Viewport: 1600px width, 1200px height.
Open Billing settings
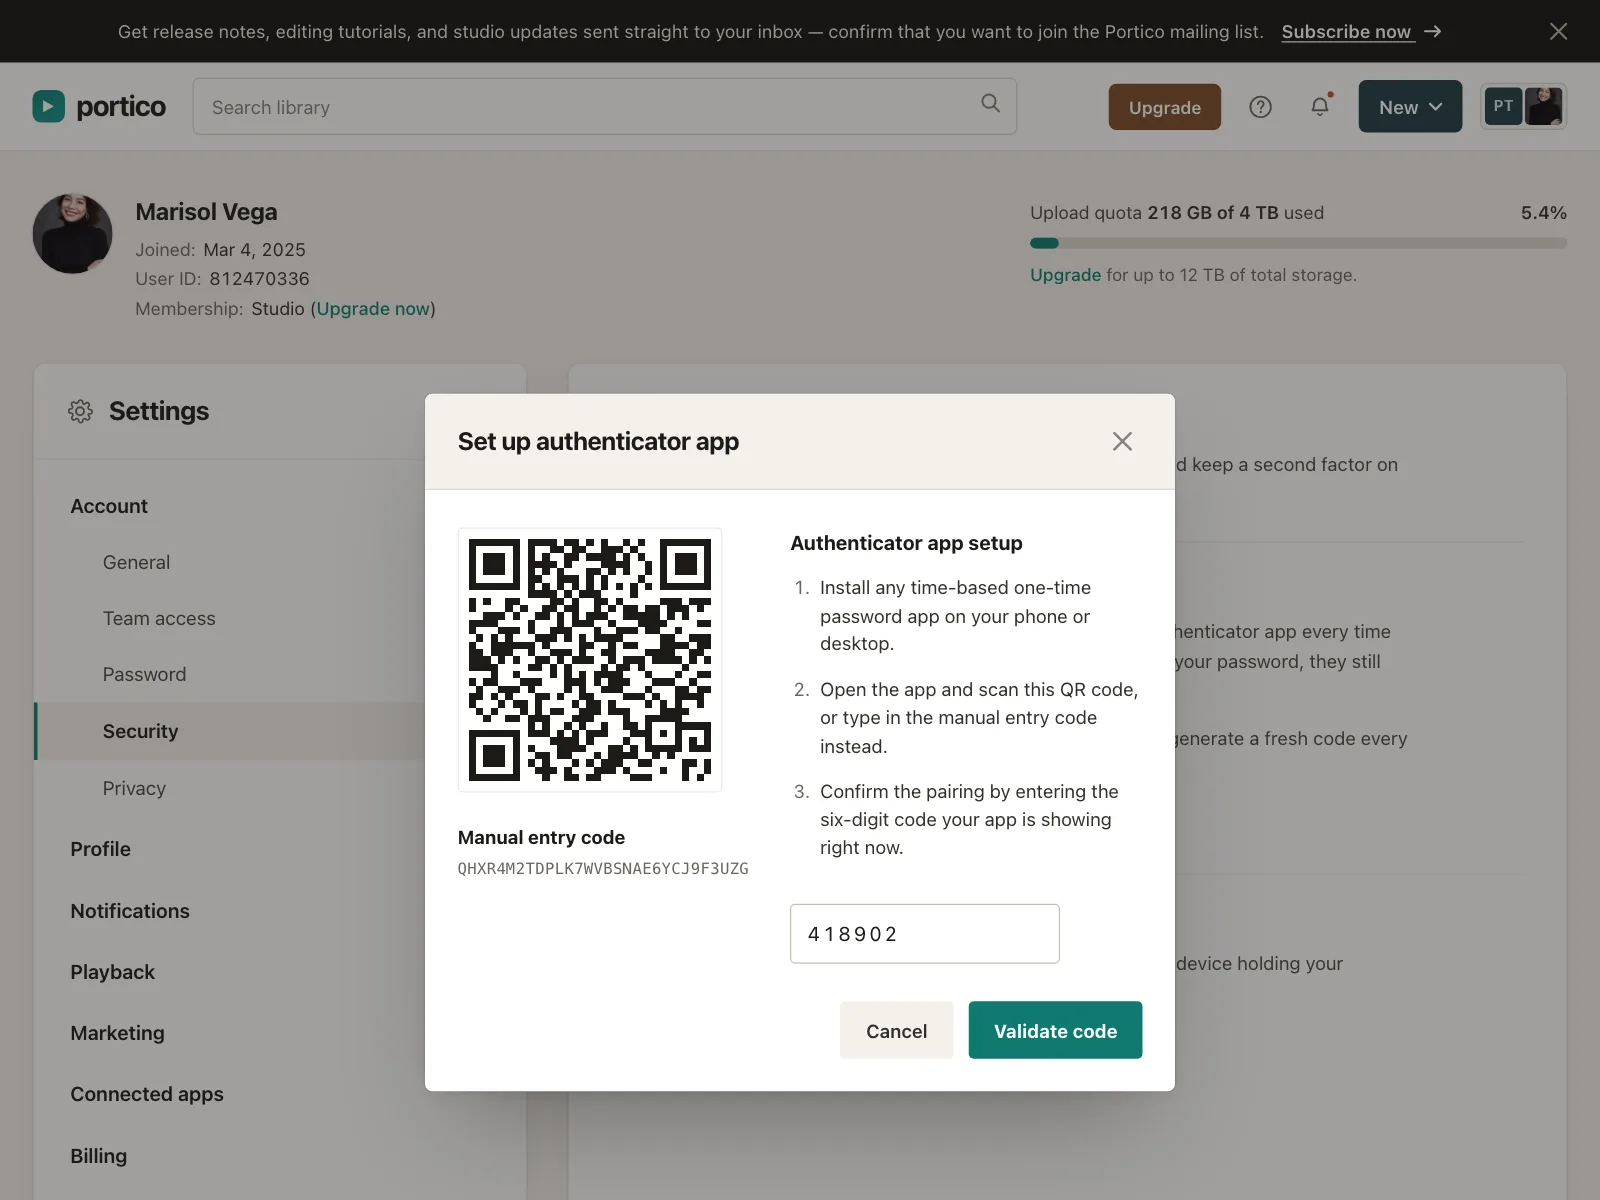(x=98, y=1156)
